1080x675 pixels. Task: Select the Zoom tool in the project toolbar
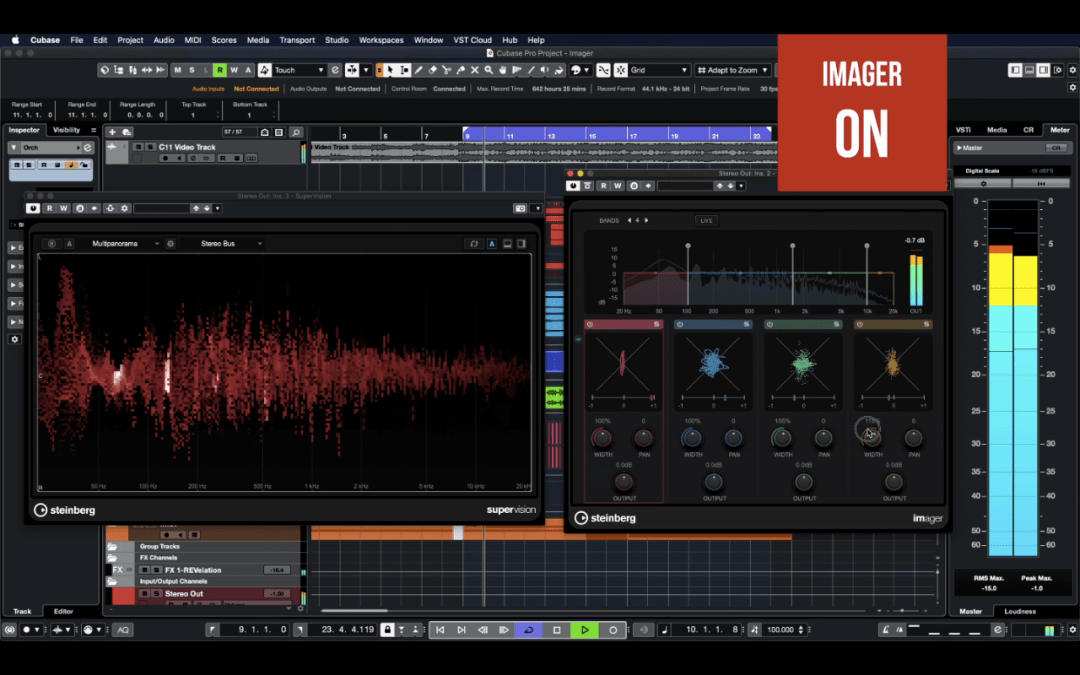tap(490, 70)
